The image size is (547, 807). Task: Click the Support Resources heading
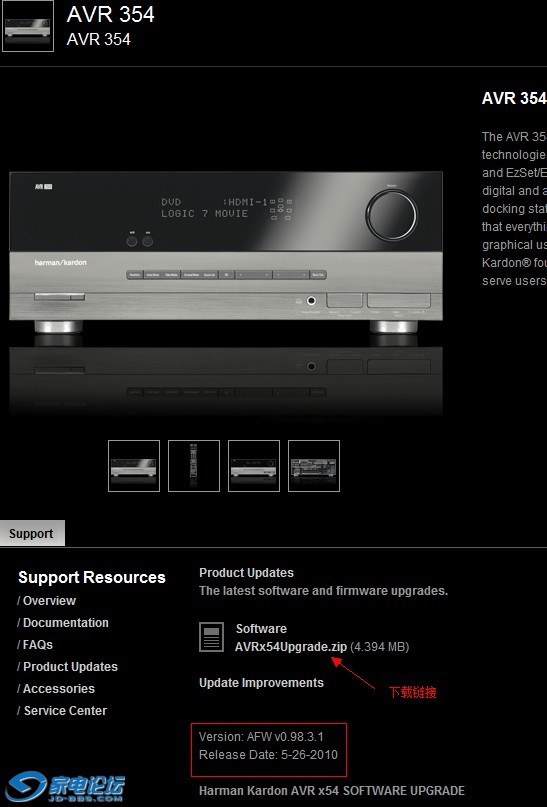point(92,577)
